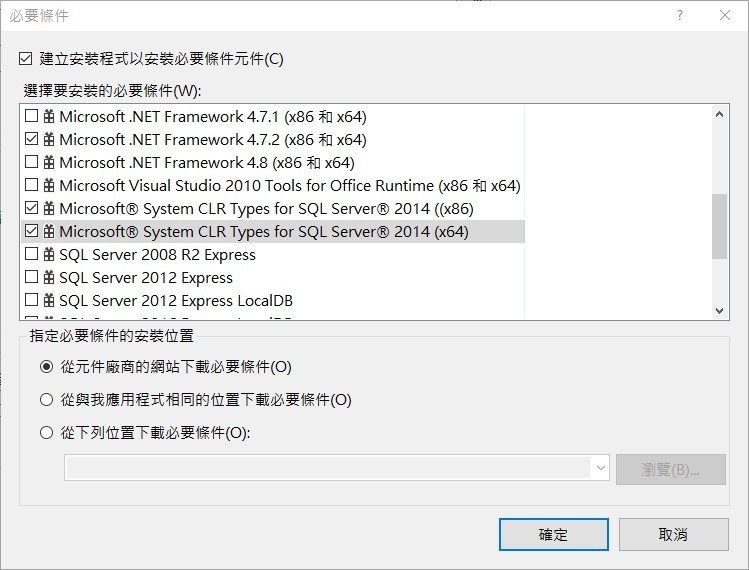Image resolution: width=749 pixels, height=570 pixels.
Task: Click package icon of Visual Studio 2010 Tools row
Action: (x=49, y=185)
